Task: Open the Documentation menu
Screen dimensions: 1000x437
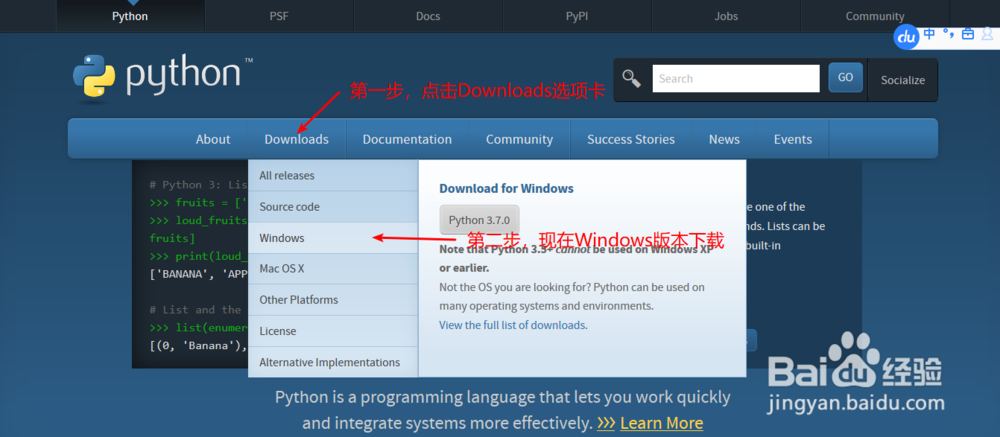Action: [407, 139]
